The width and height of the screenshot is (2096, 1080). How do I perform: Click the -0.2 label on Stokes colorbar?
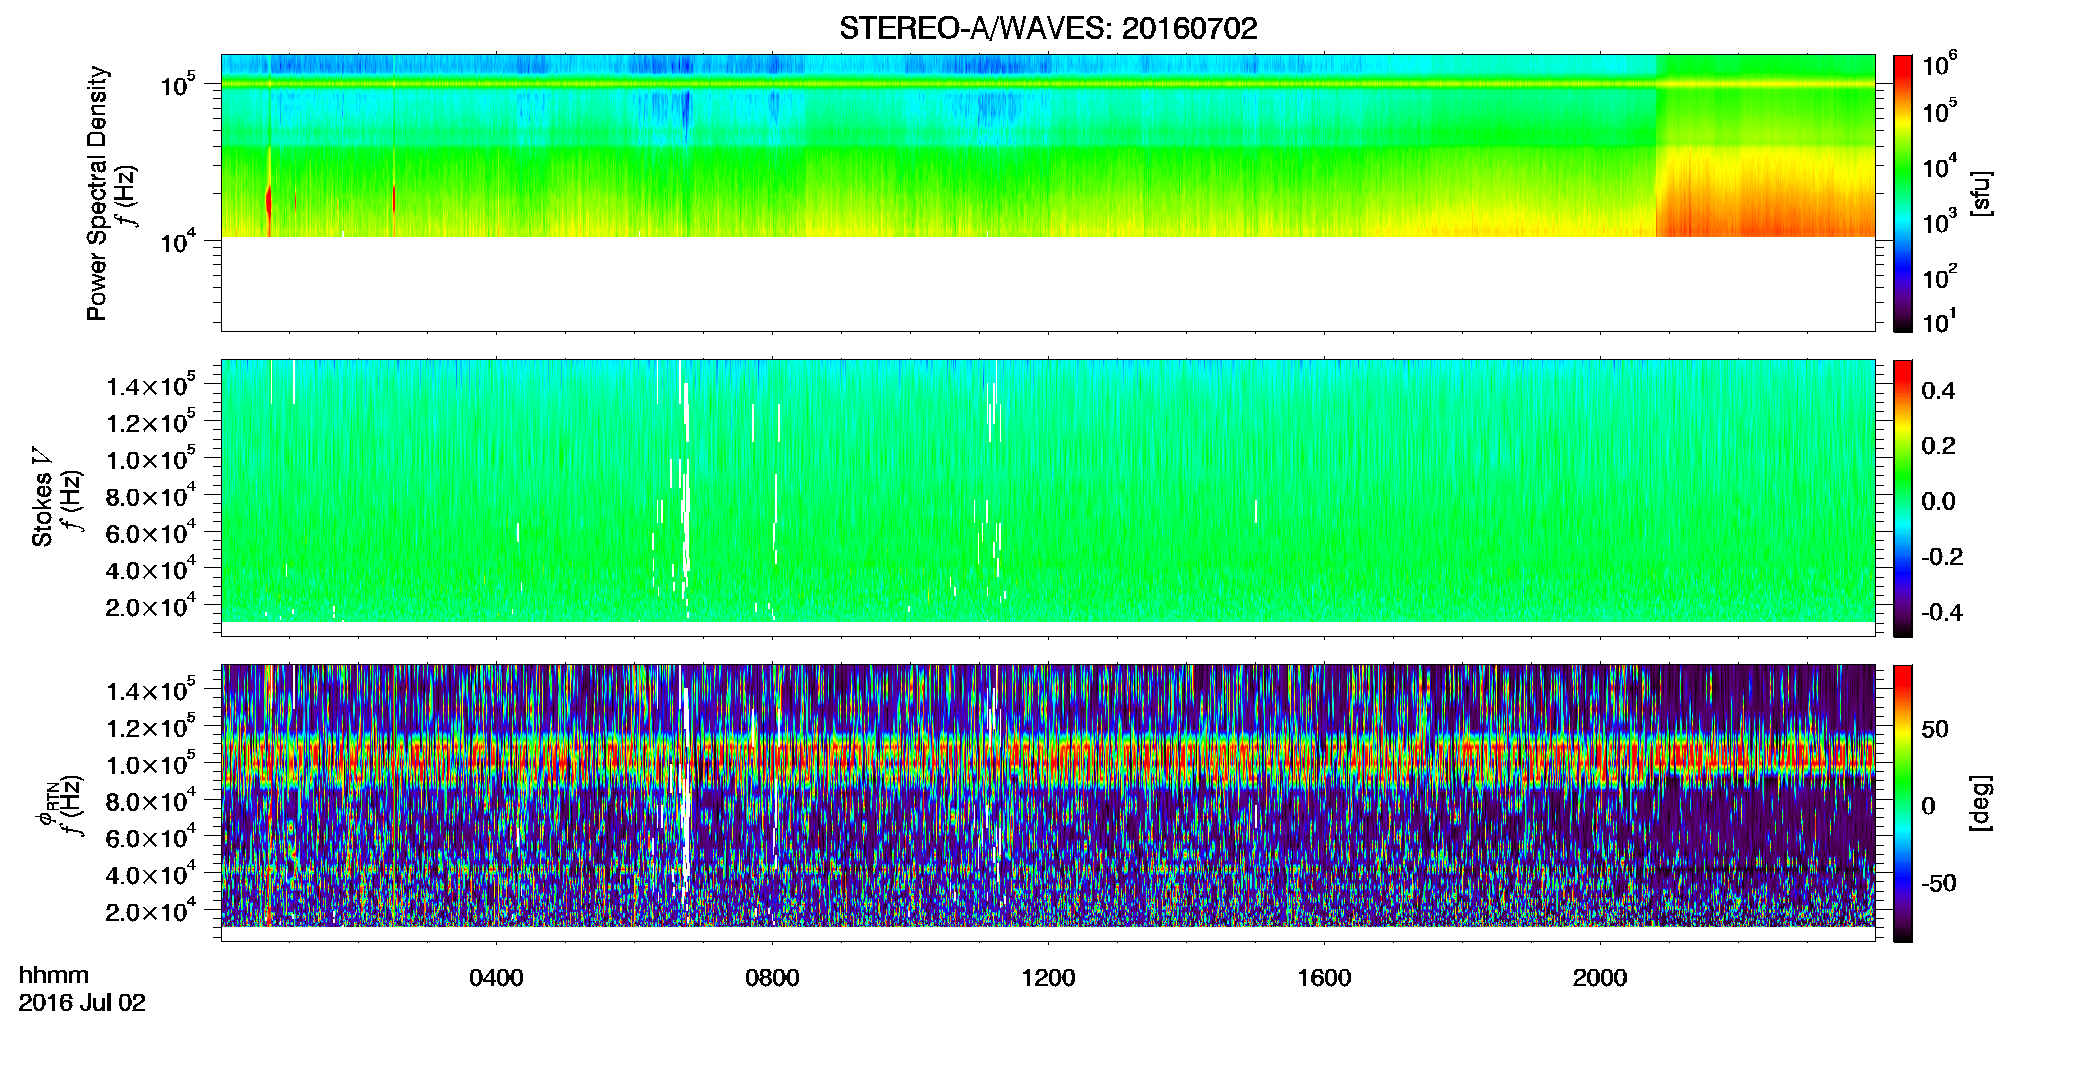pos(1942,557)
